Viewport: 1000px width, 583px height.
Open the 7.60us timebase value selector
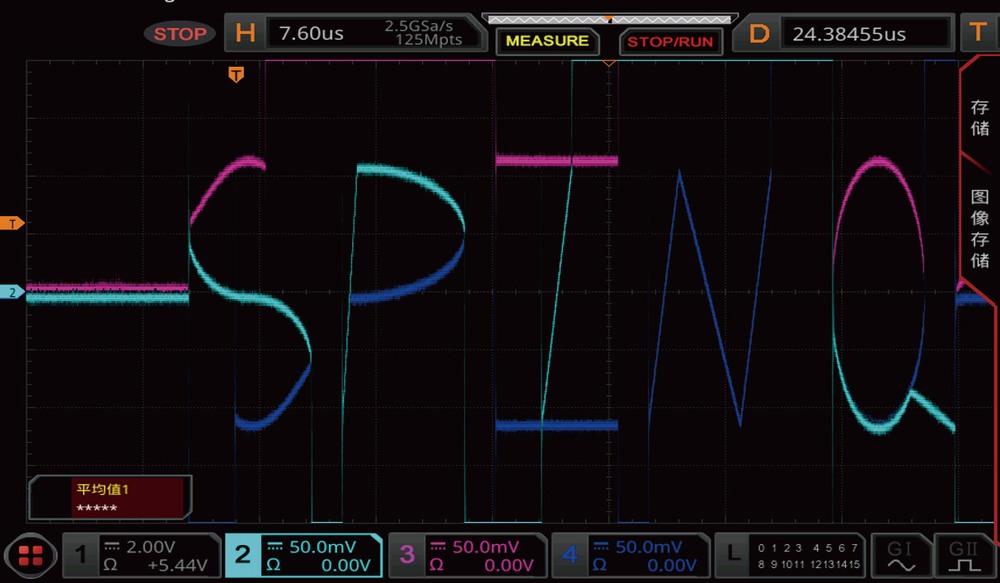click(312, 33)
